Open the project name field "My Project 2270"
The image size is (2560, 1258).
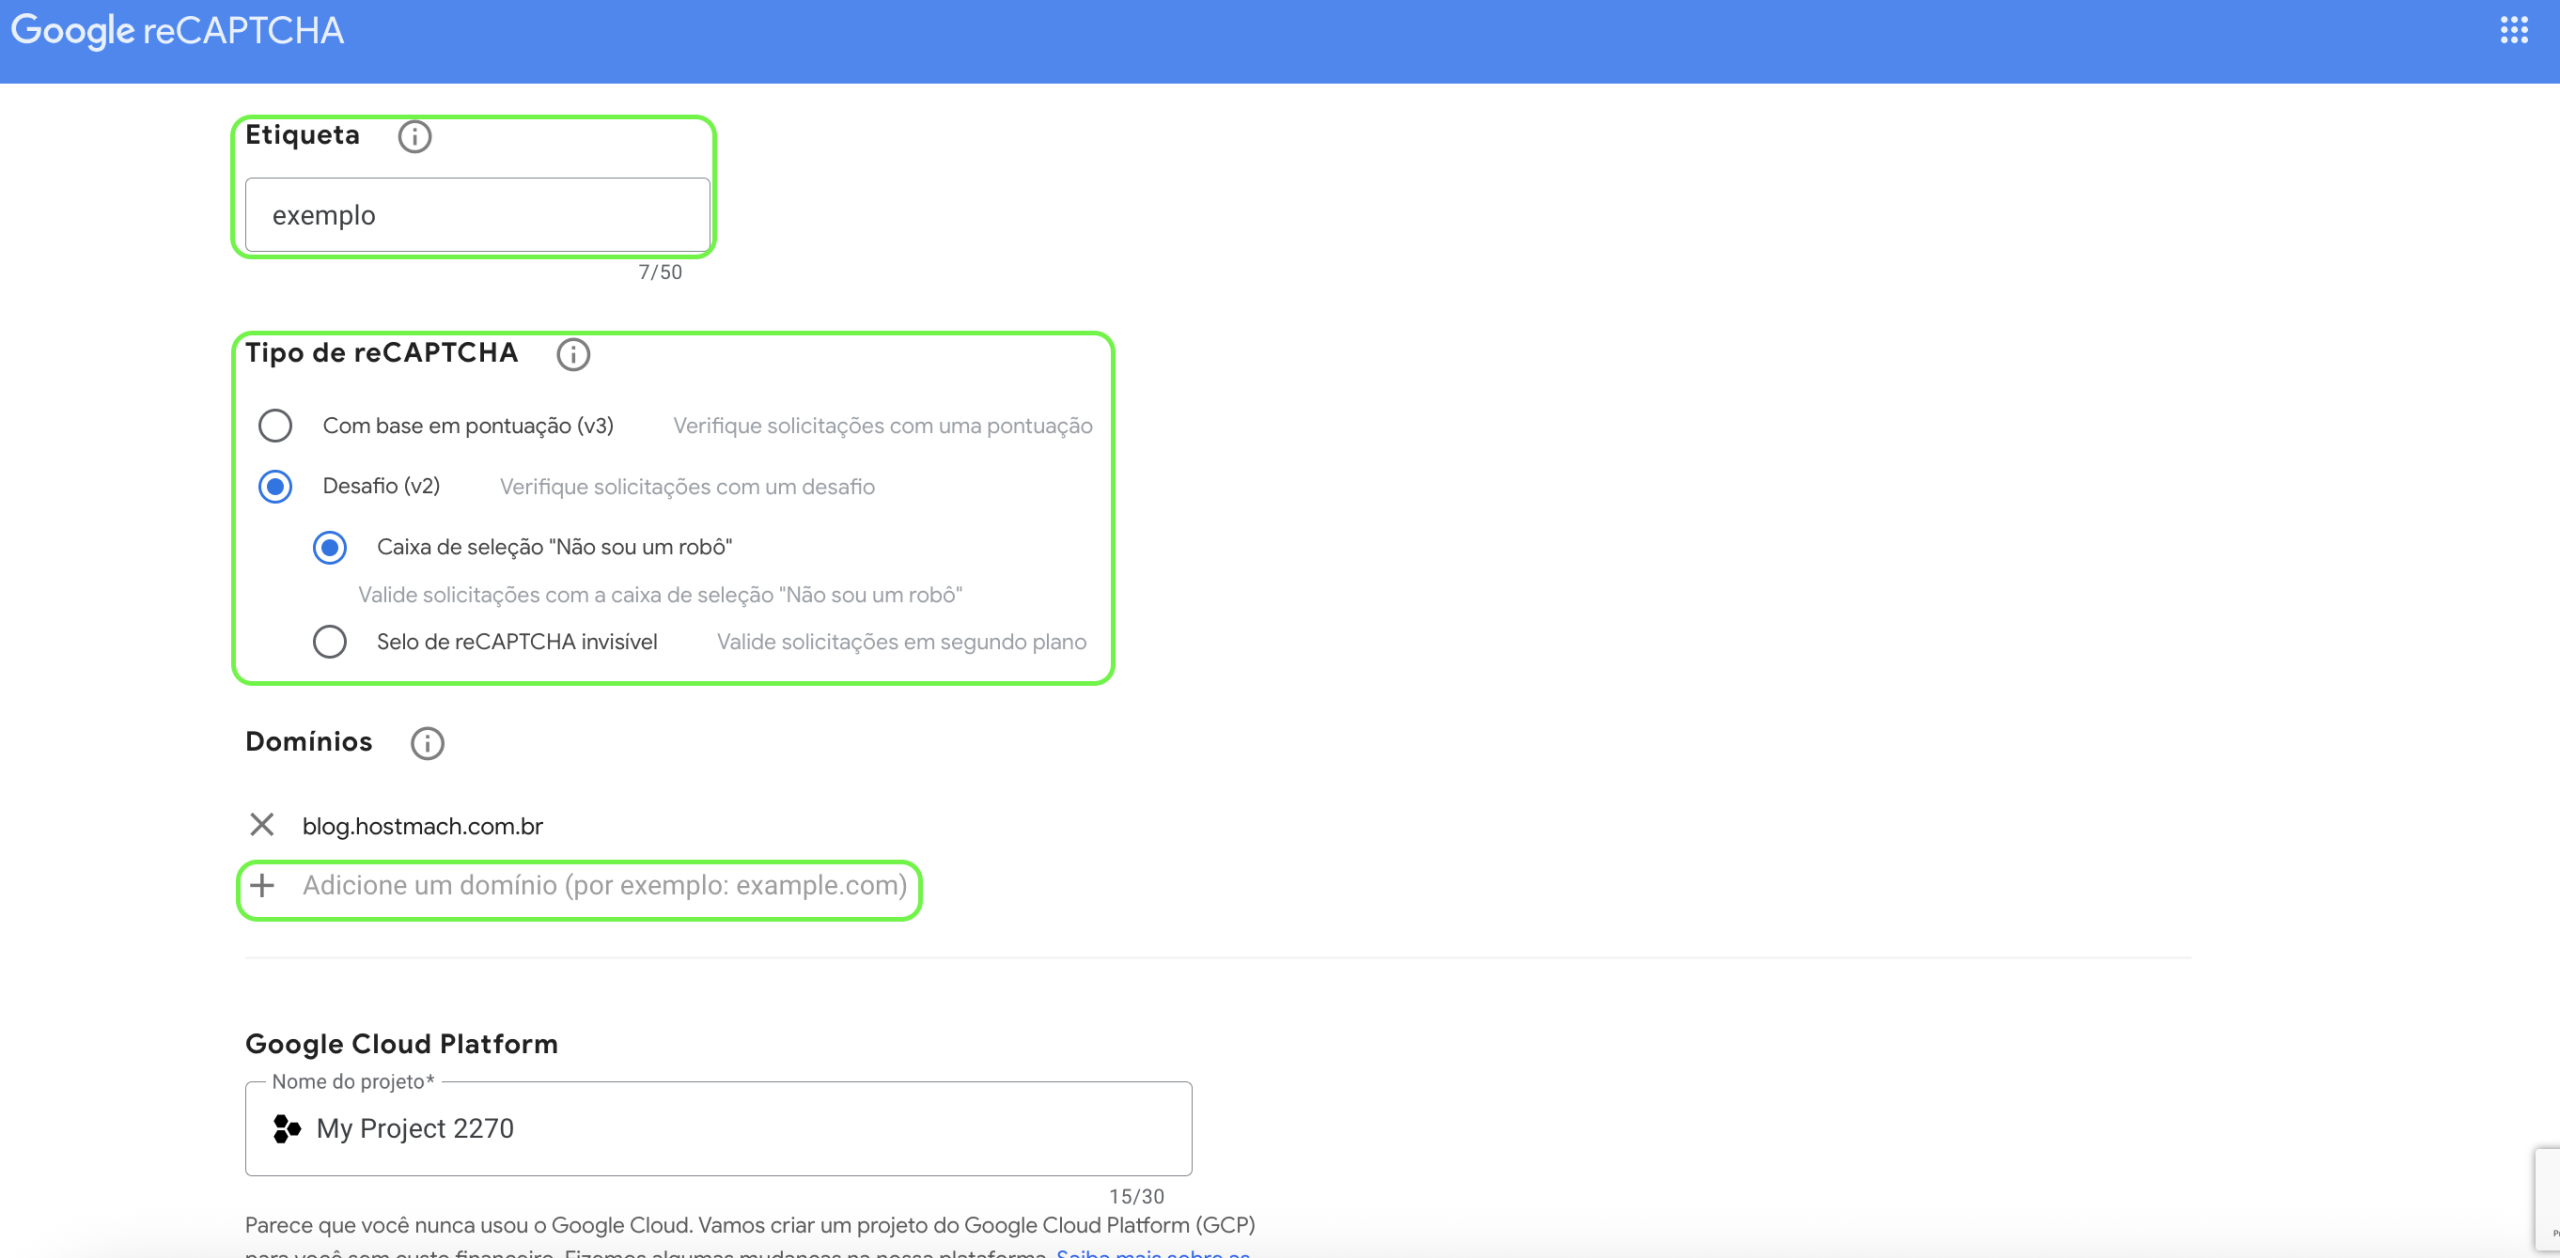tap(718, 1129)
